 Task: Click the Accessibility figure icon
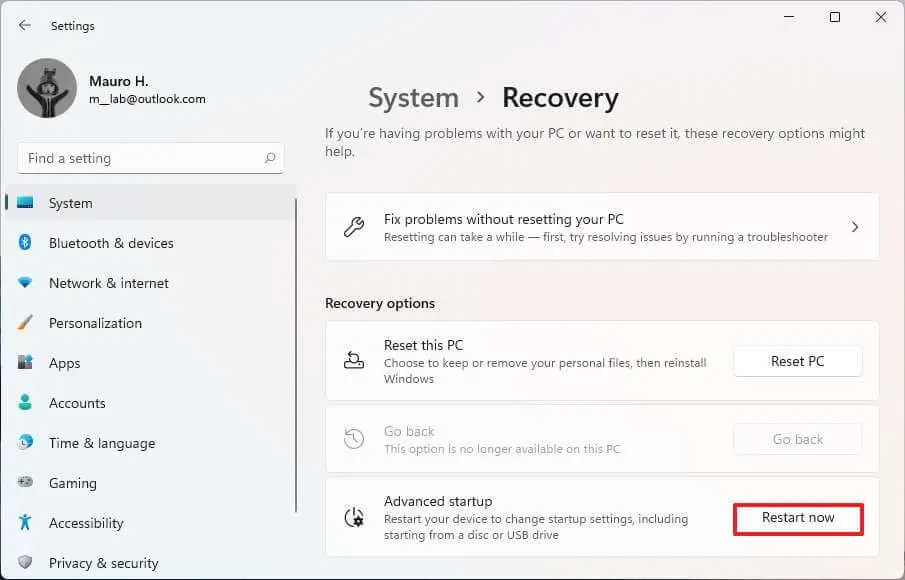[25, 523]
